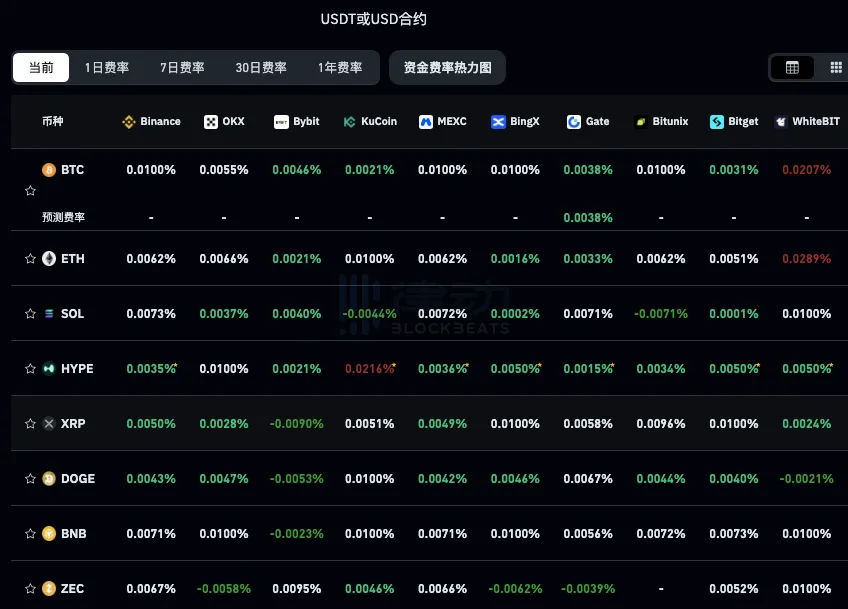The width and height of the screenshot is (848, 609).
Task: Open the DOGE coin name link
Action: click(78, 479)
